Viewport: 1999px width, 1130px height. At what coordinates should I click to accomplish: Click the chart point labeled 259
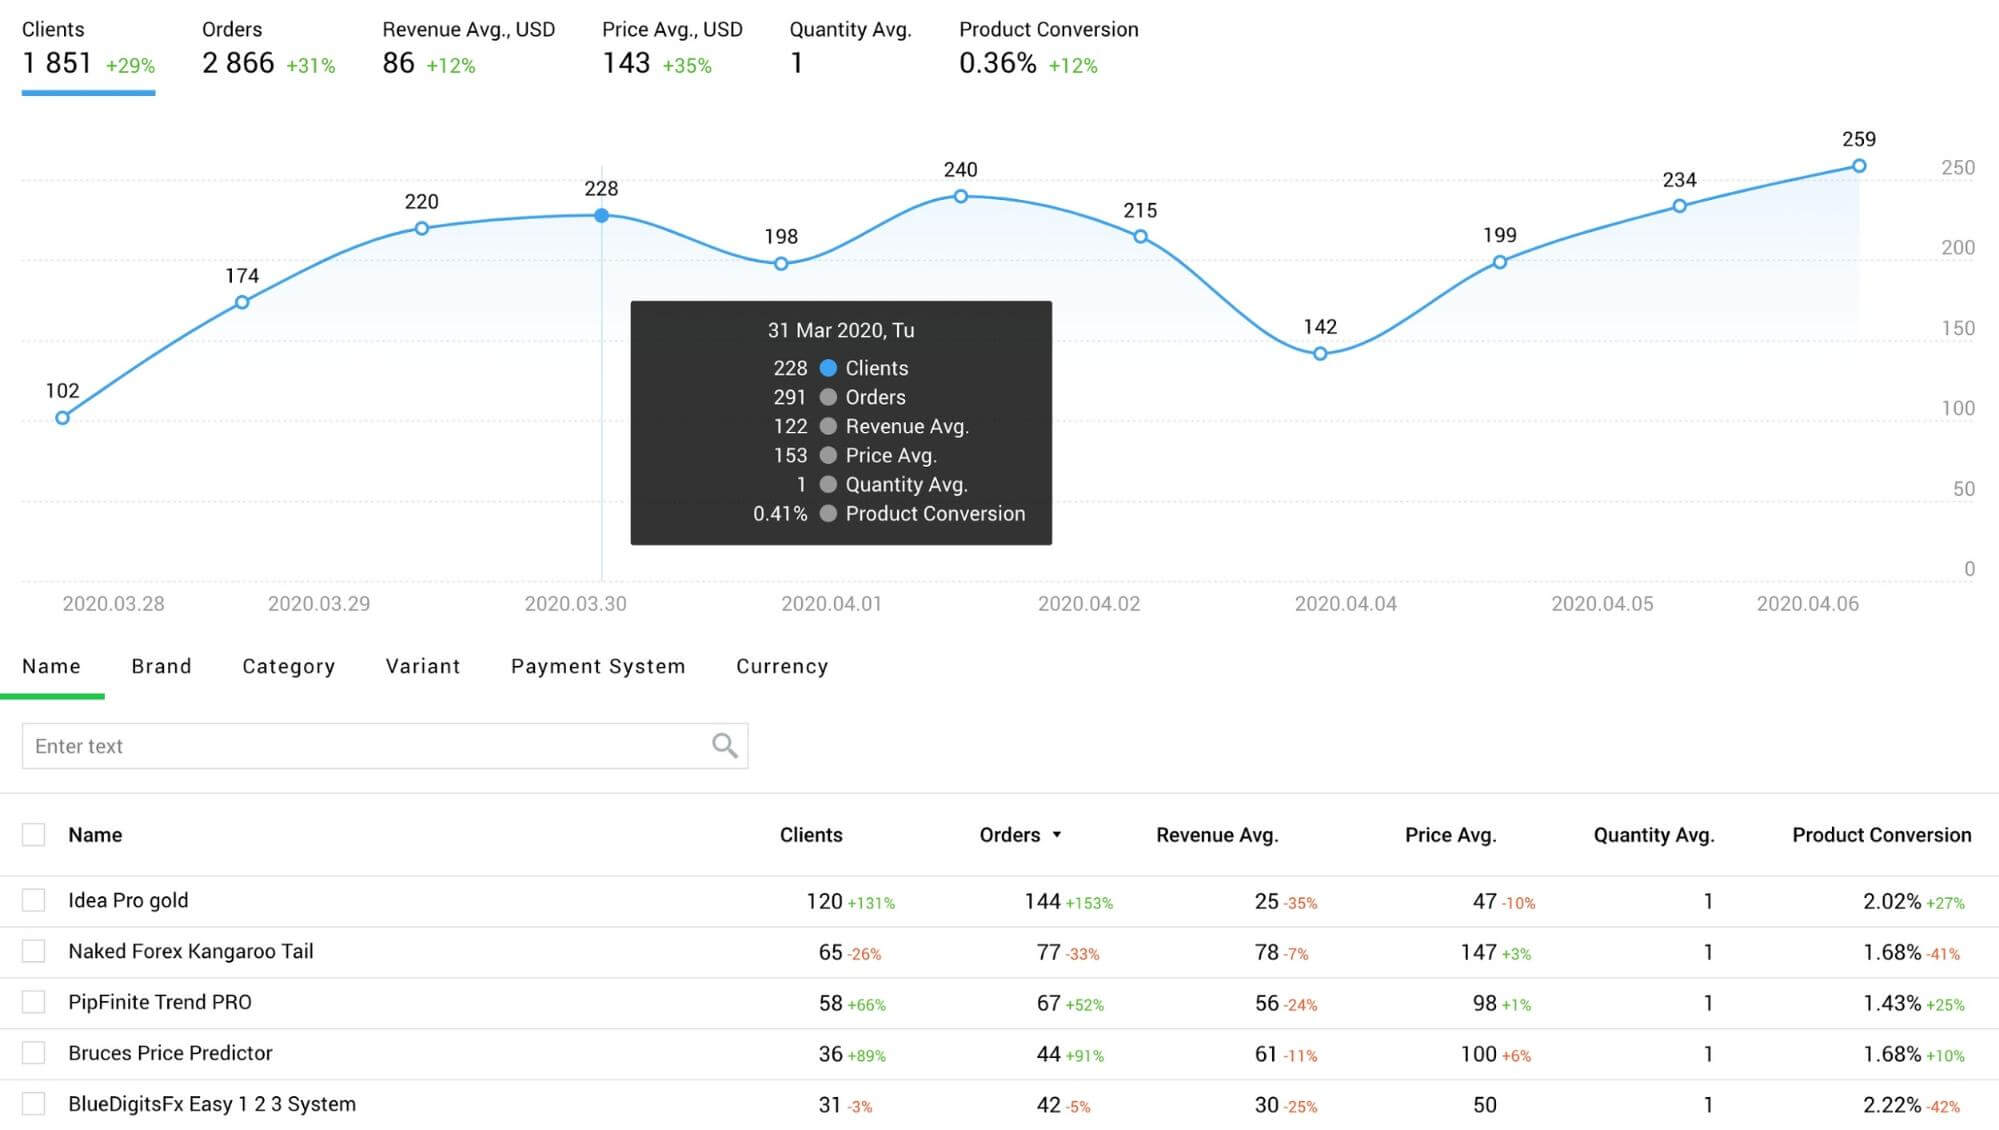(x=1858, y=166)
